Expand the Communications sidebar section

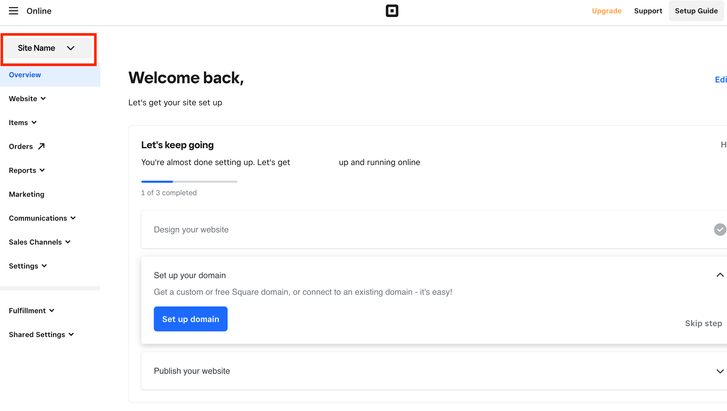[x=42, y=218]
